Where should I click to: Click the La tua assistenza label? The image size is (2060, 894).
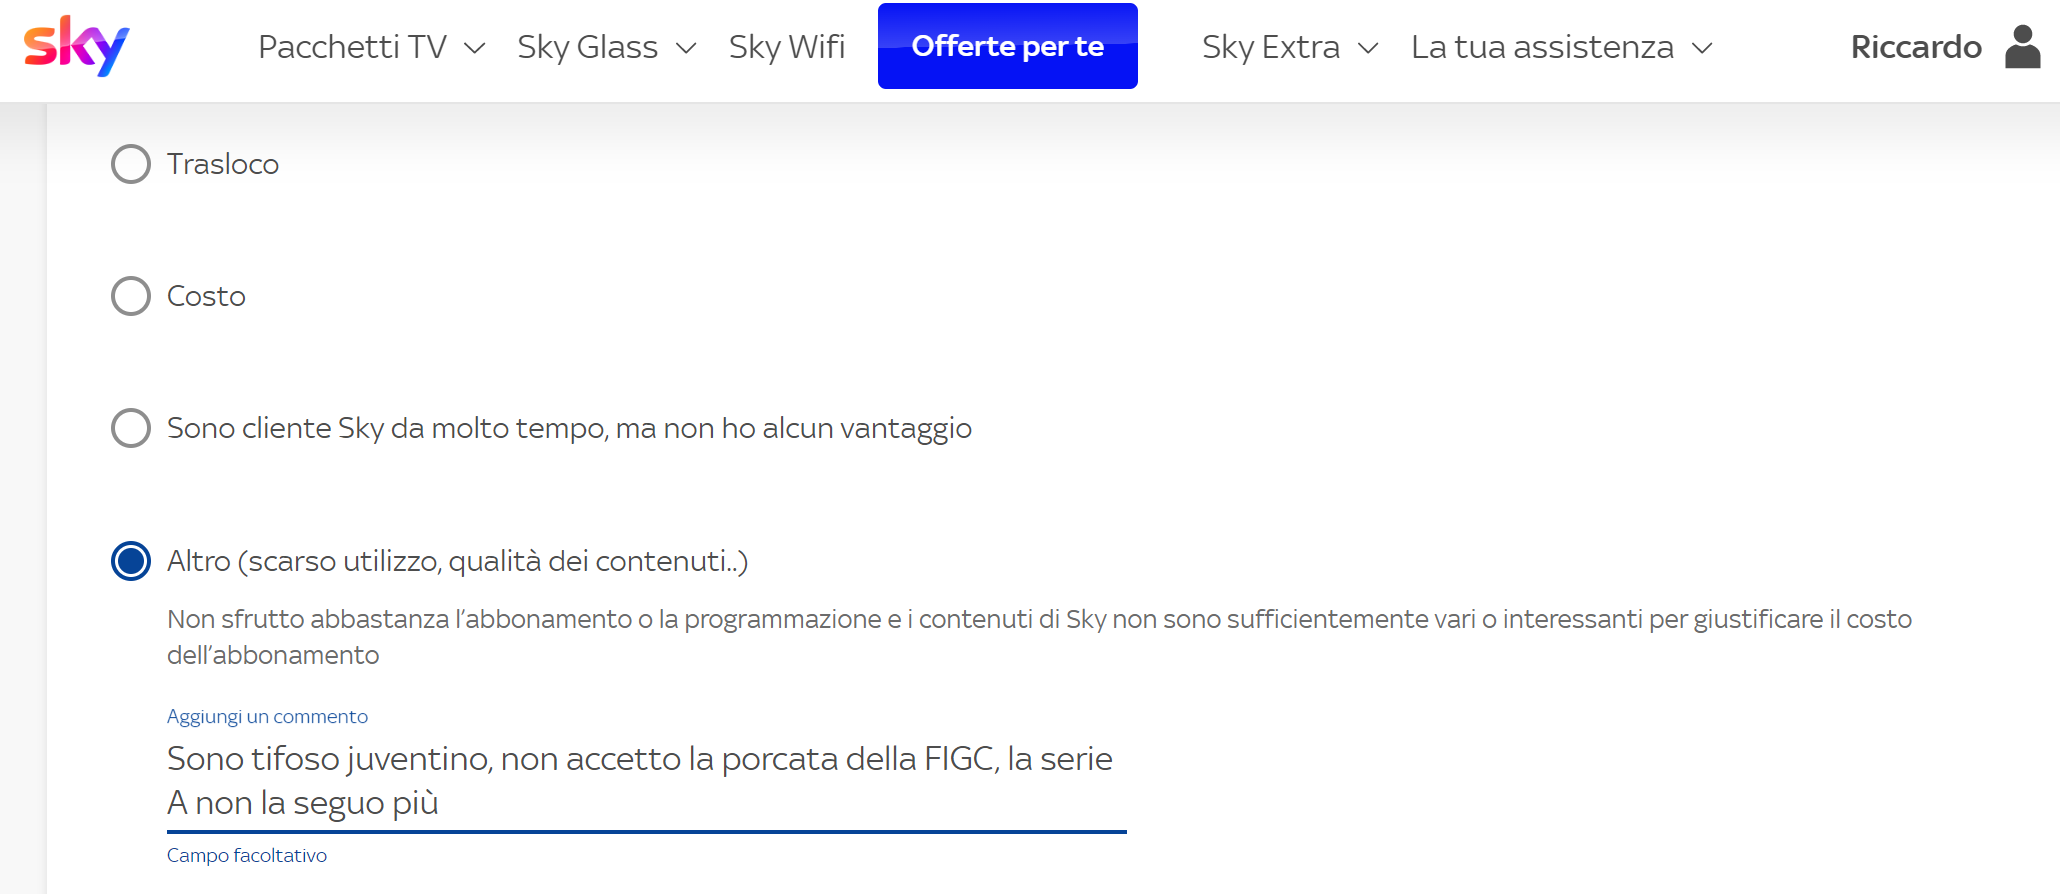1542,47
